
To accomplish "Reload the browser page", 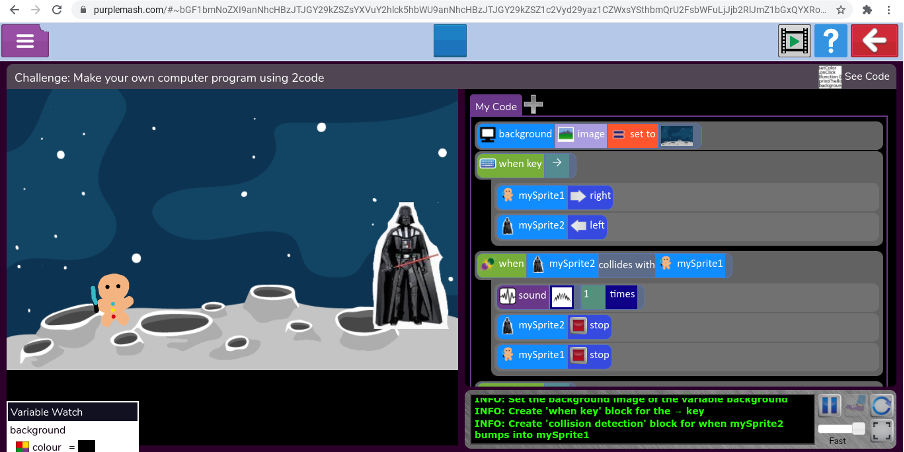I will (x=56, y=10).
